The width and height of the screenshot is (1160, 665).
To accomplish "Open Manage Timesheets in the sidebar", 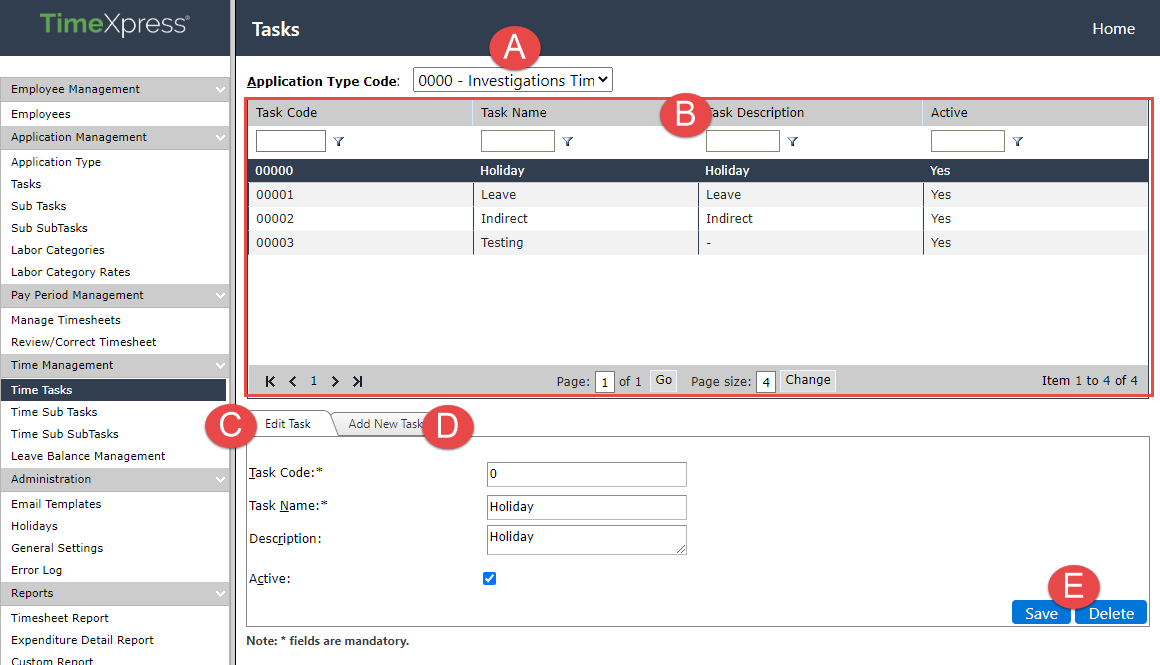I will [65, 320].
